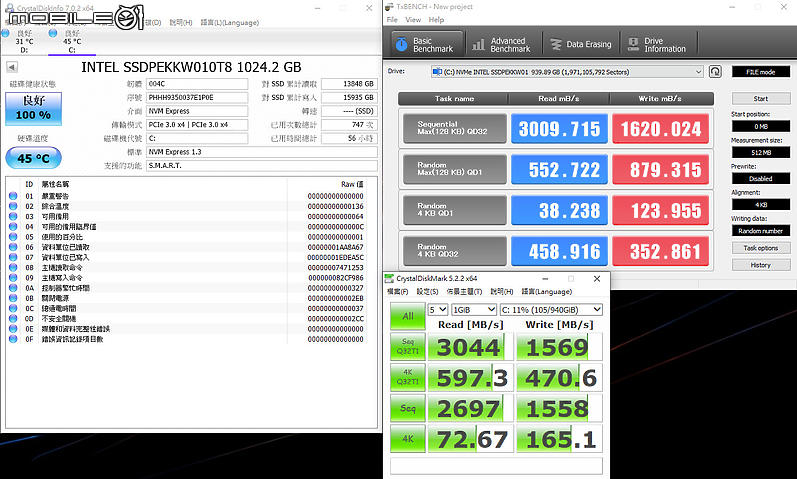Open Data Erasing tab
Screen dimensions: 797x479
[581, 44]
